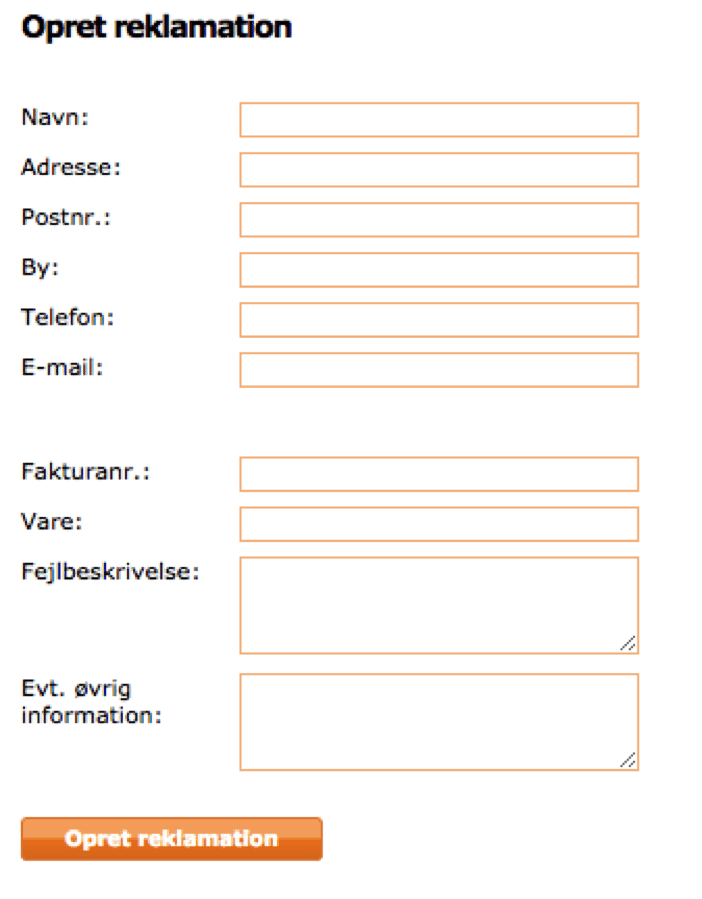The width and height of the screenshot is (702, 899).
Task: Click the Opret reklamation page heading
Action: click(x=157, y=27)
